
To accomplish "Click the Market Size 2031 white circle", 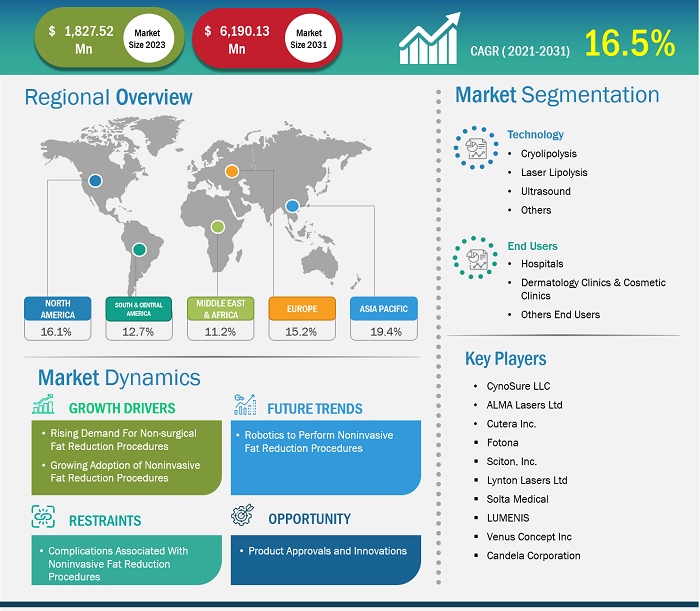I will pos(309,39).
